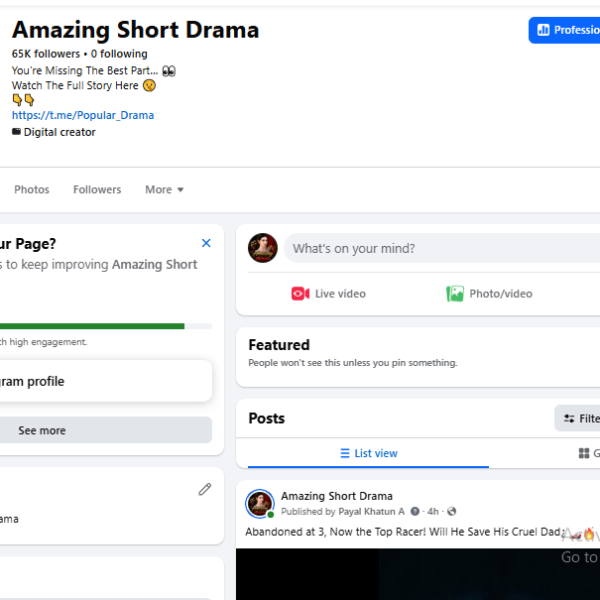Open the 4h post timestamp
Screen dimensions: 600x600
[x=433, y=512]
